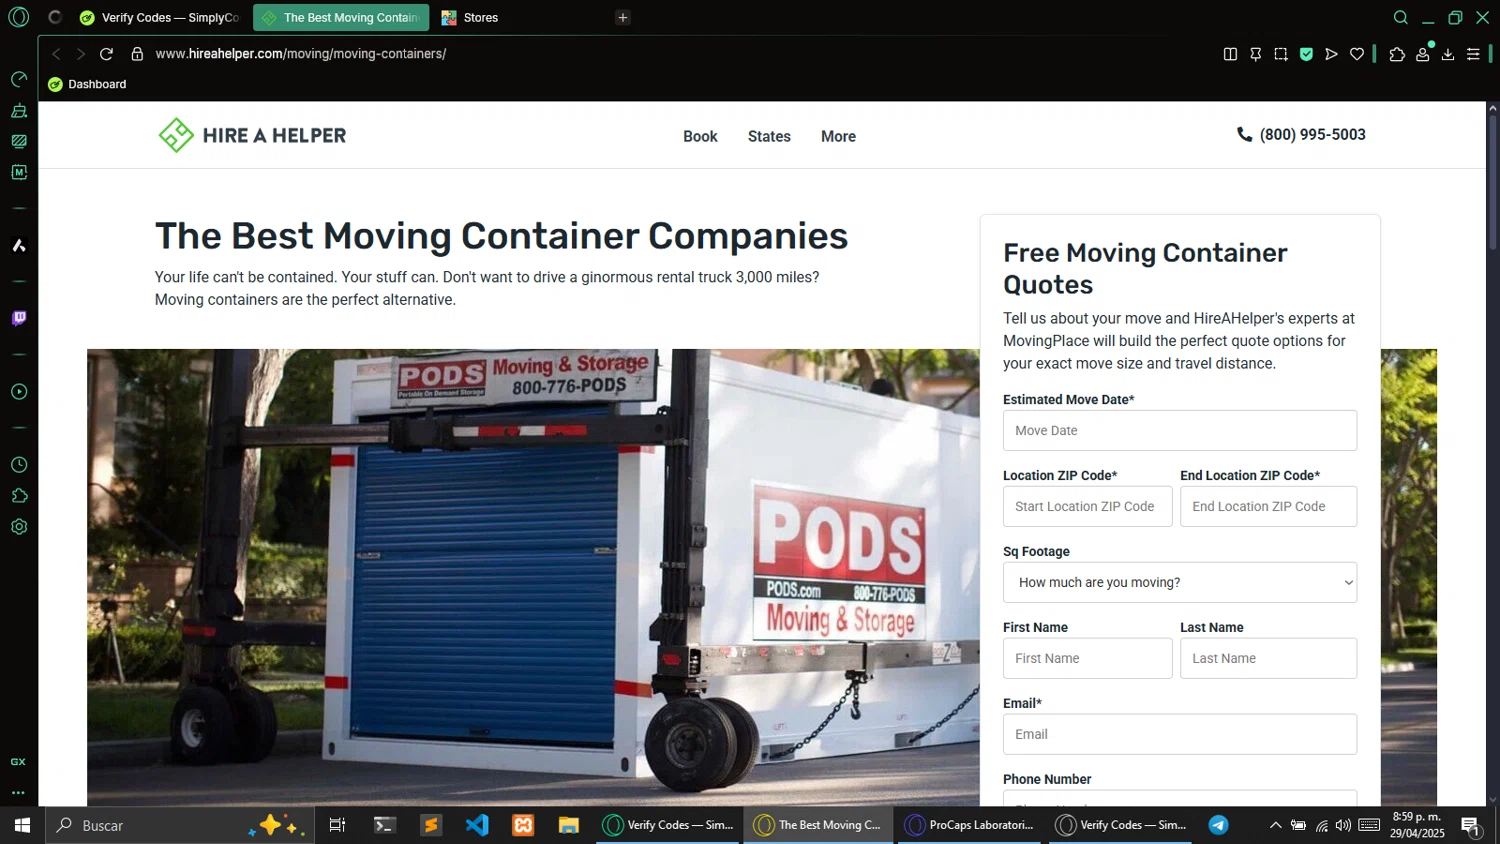Open the Aria AI sidebar icon
Screen dimensions: 1500x844
[18, 245]
